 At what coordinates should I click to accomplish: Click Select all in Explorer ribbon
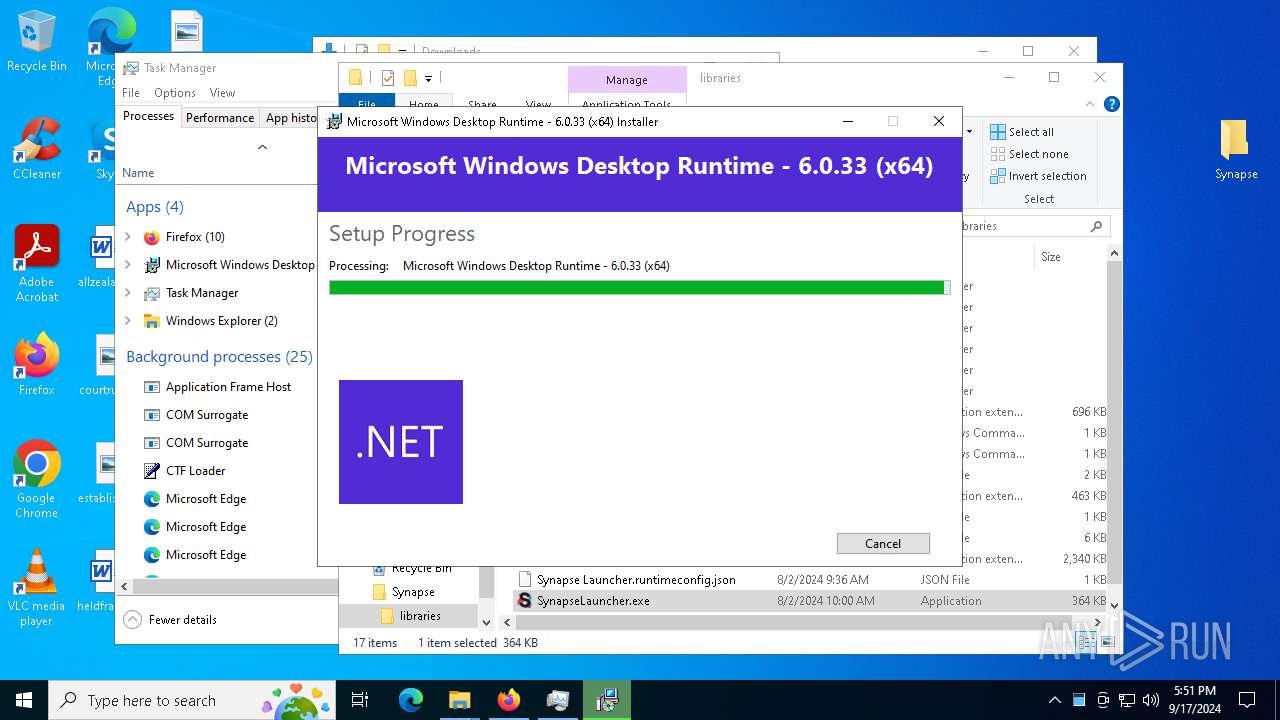[1022, 132]
